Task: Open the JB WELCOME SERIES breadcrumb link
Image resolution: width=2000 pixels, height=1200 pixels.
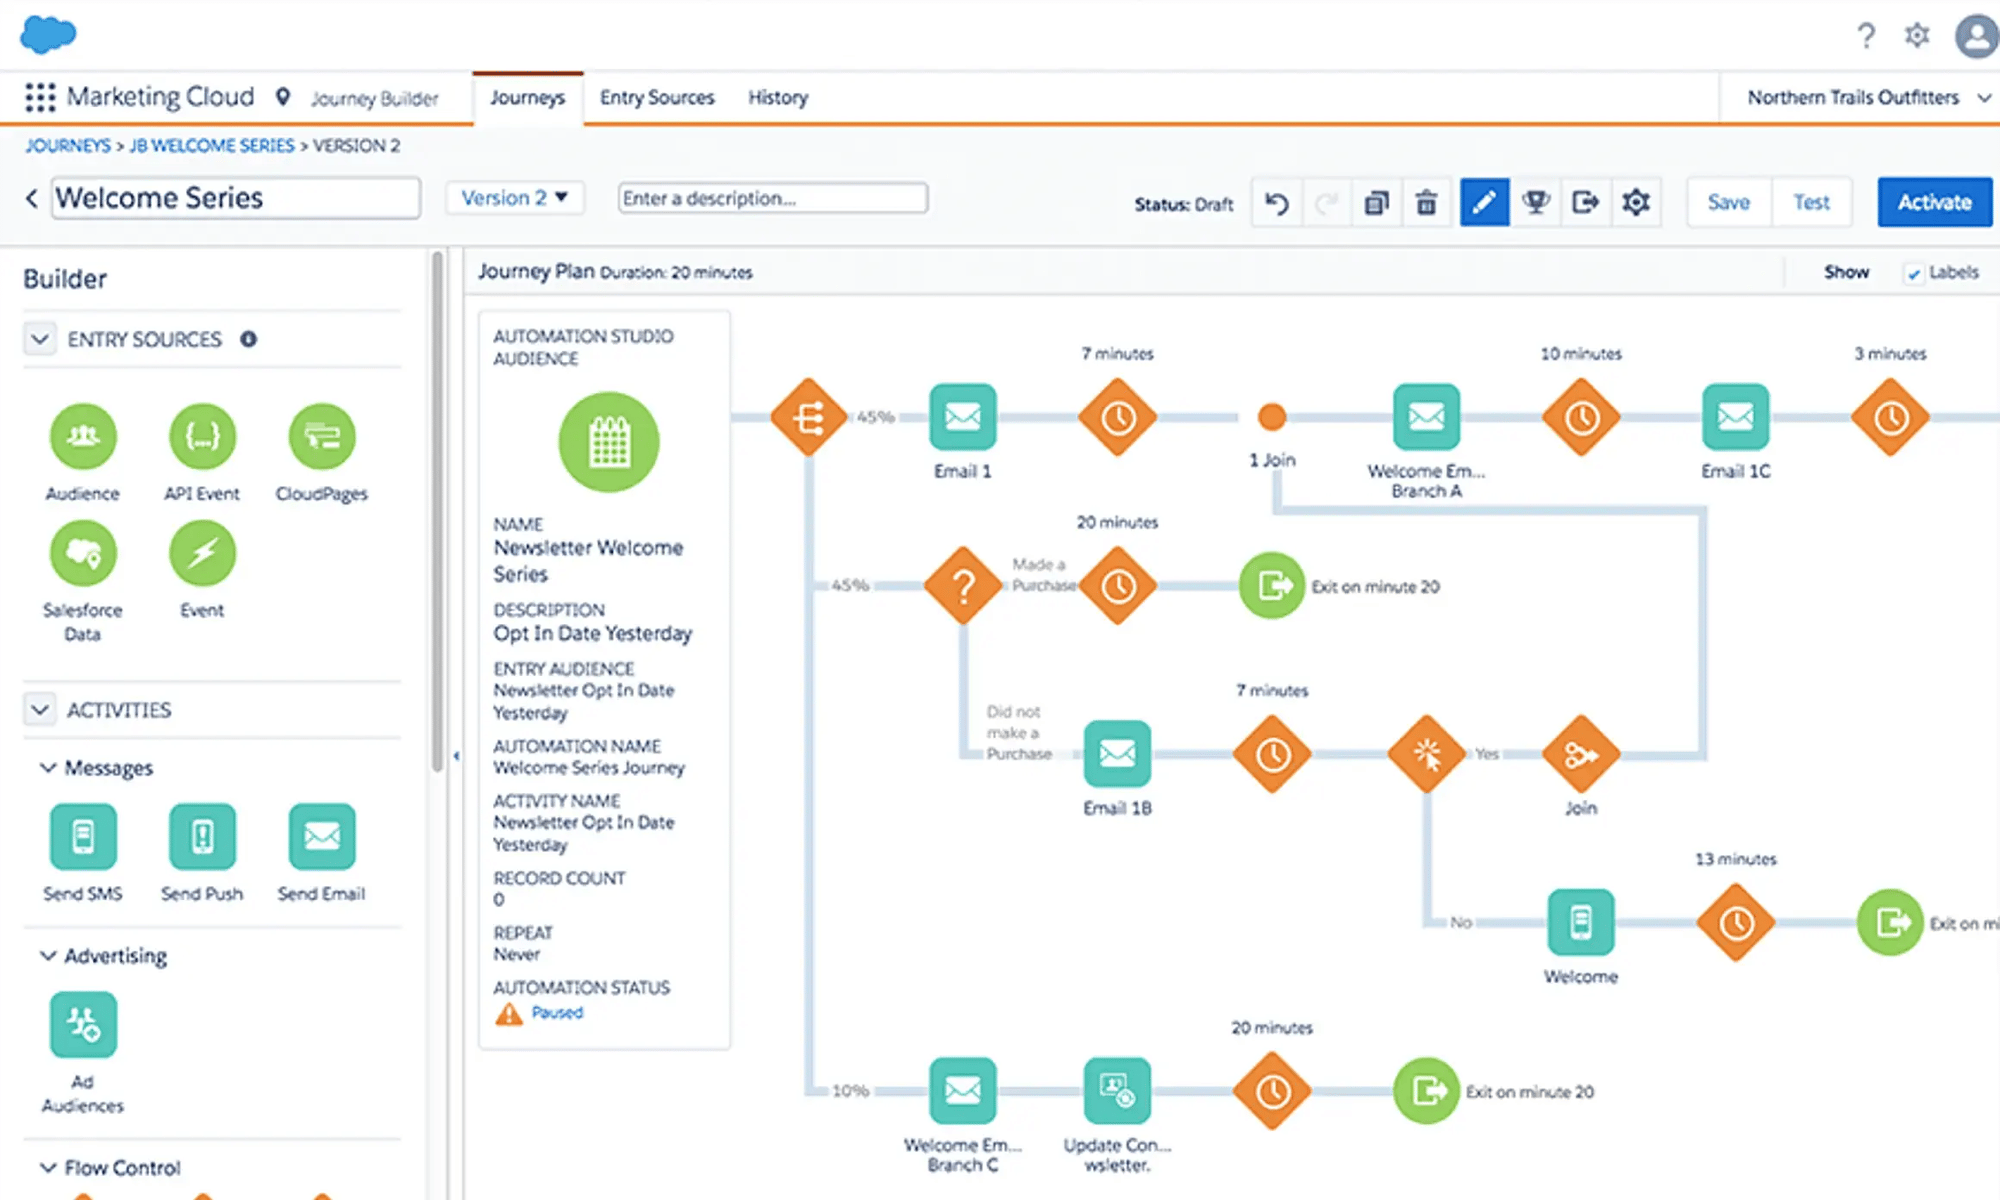Action: 212,146
